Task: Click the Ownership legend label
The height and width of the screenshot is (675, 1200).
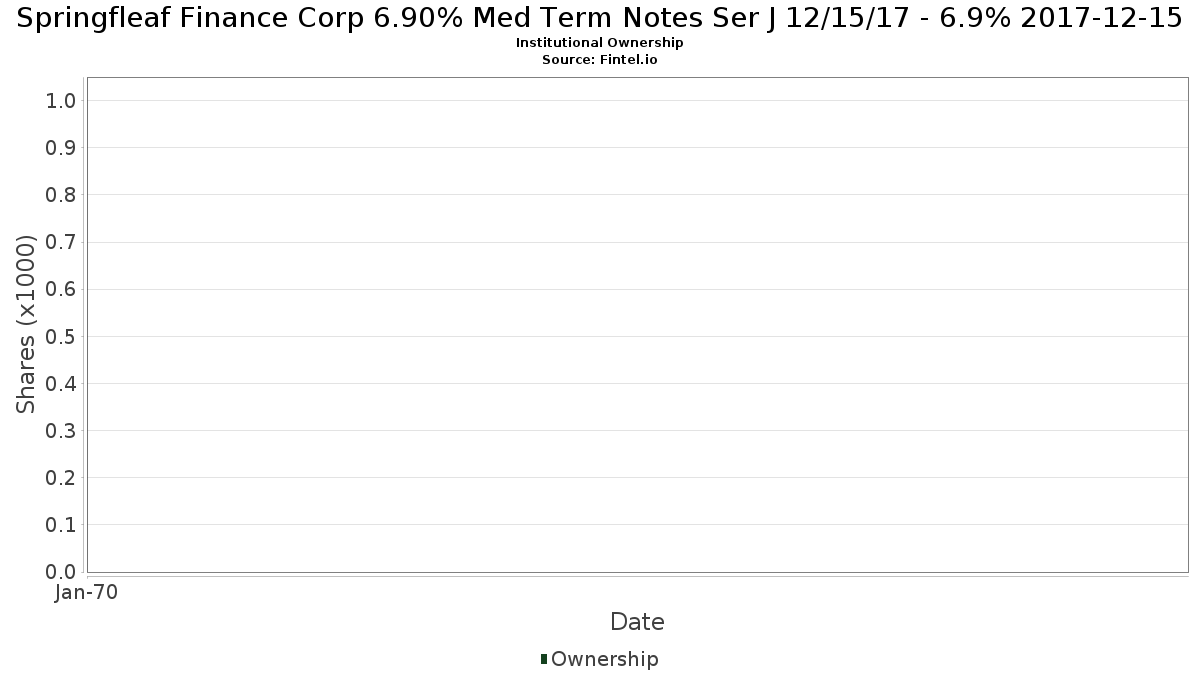Action: click(x=604, y=659)
